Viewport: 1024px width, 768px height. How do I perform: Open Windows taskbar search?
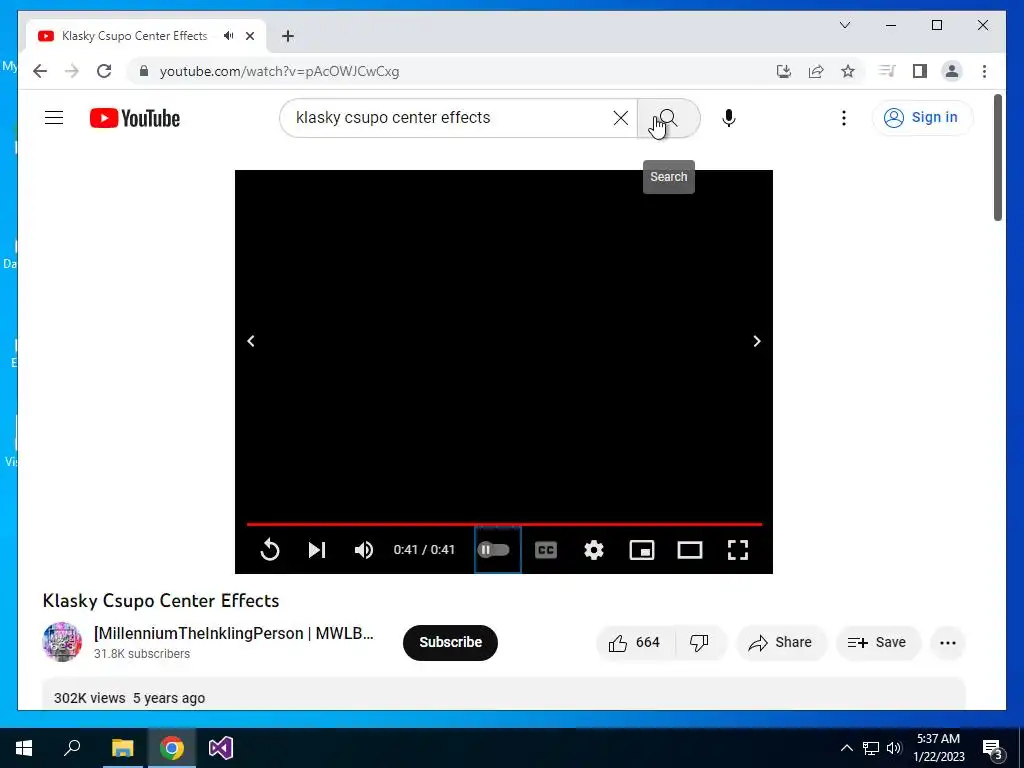[72, 748]
